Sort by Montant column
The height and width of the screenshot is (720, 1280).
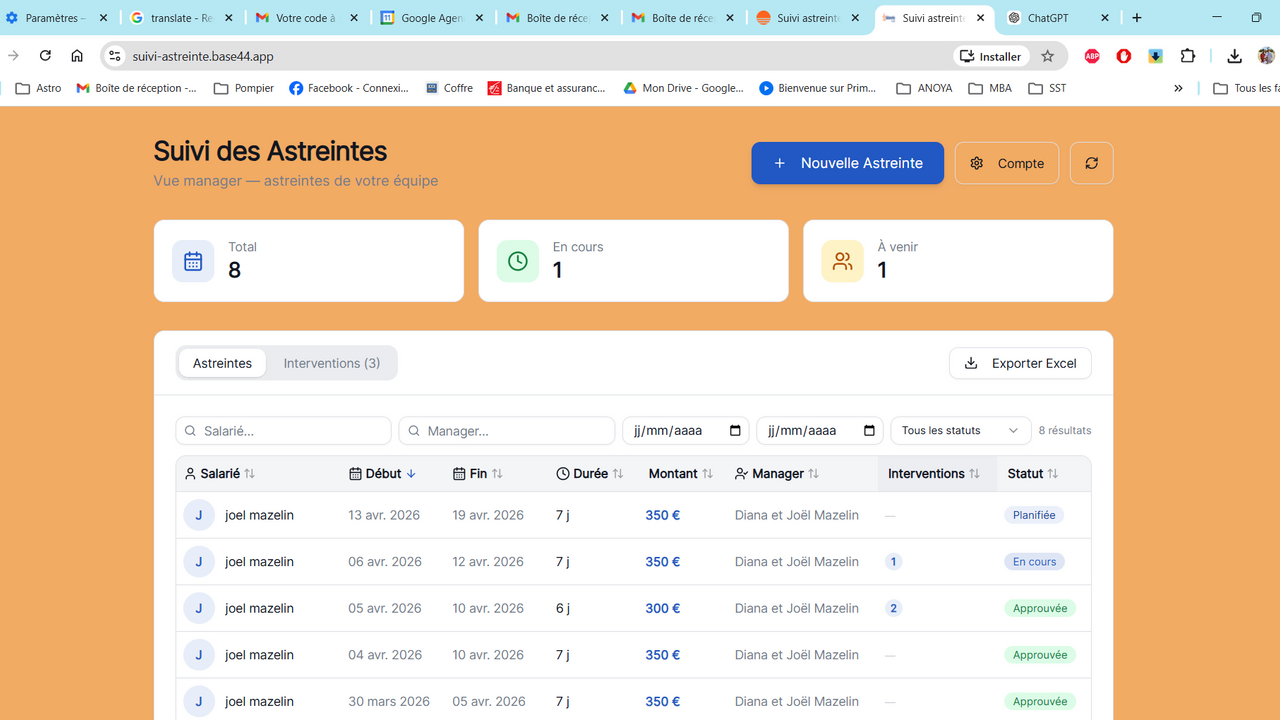point(681,474)
